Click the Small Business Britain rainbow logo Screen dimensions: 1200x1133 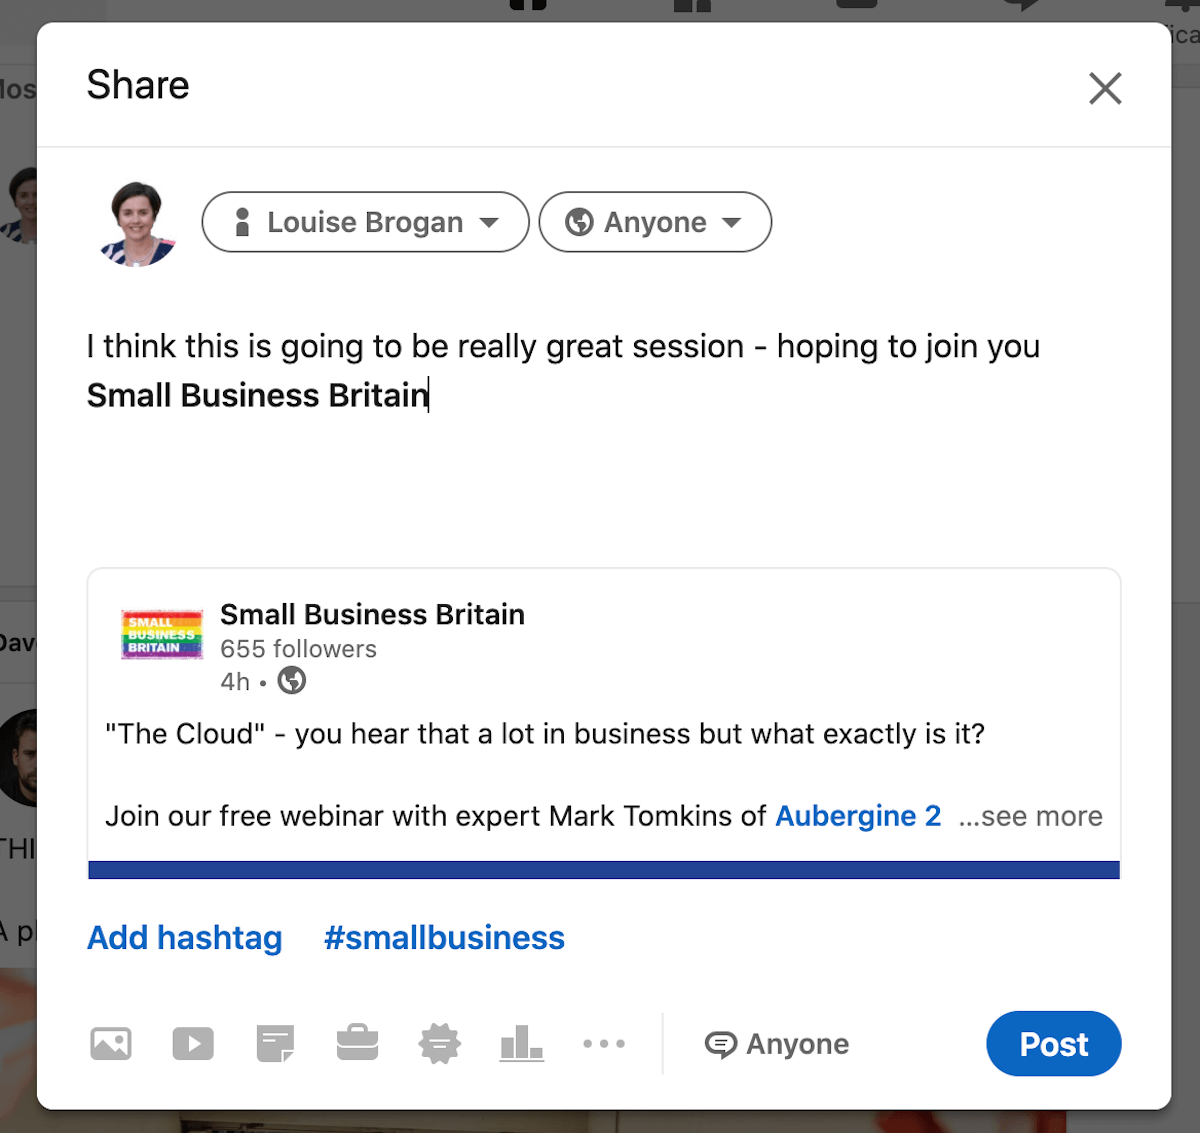pos(161,634)
